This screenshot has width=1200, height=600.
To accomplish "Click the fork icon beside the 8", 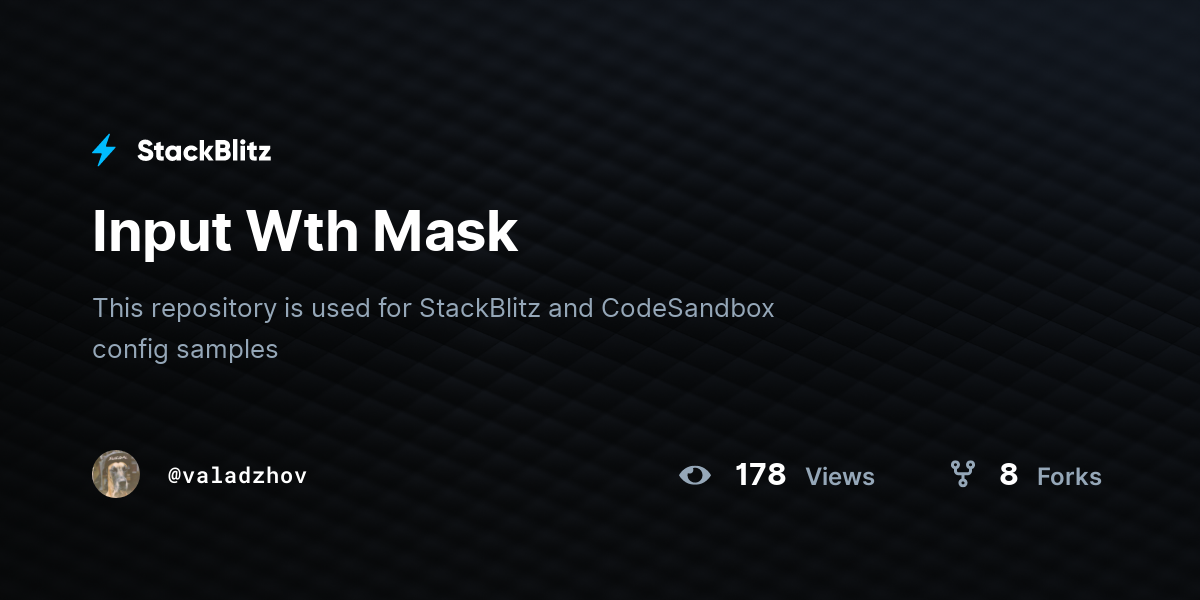I will tap(962, 474).
